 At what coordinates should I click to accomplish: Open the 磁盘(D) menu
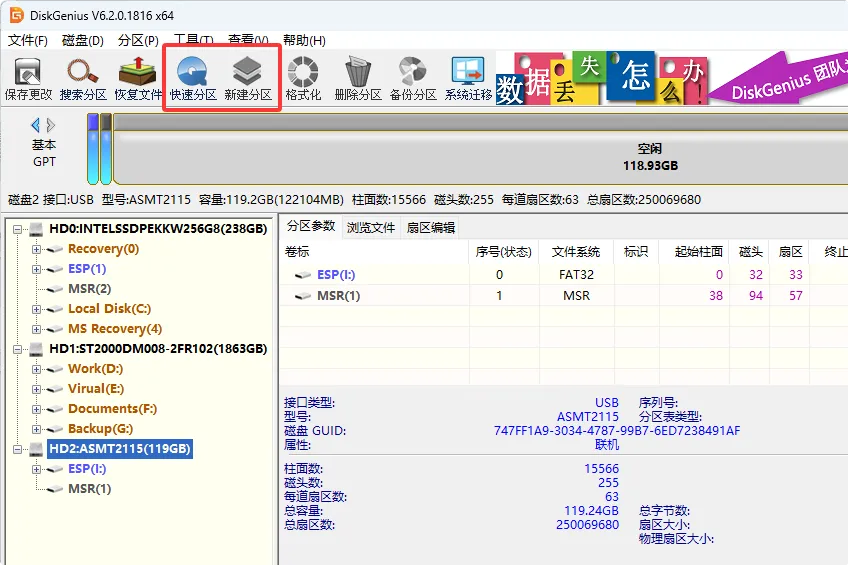point(83,41)
